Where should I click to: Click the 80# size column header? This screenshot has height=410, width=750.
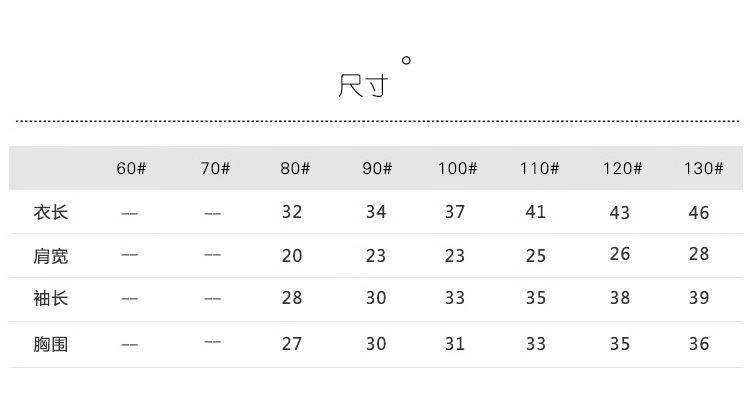295,168
